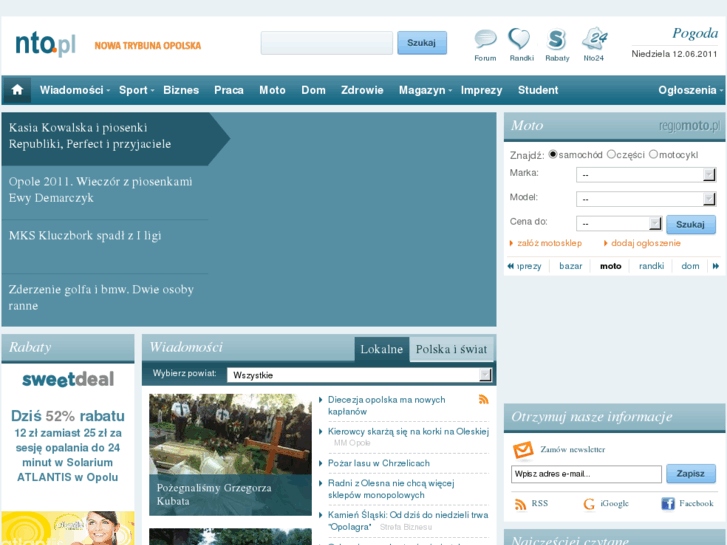Select the randki widget tab

pos(651,266)
